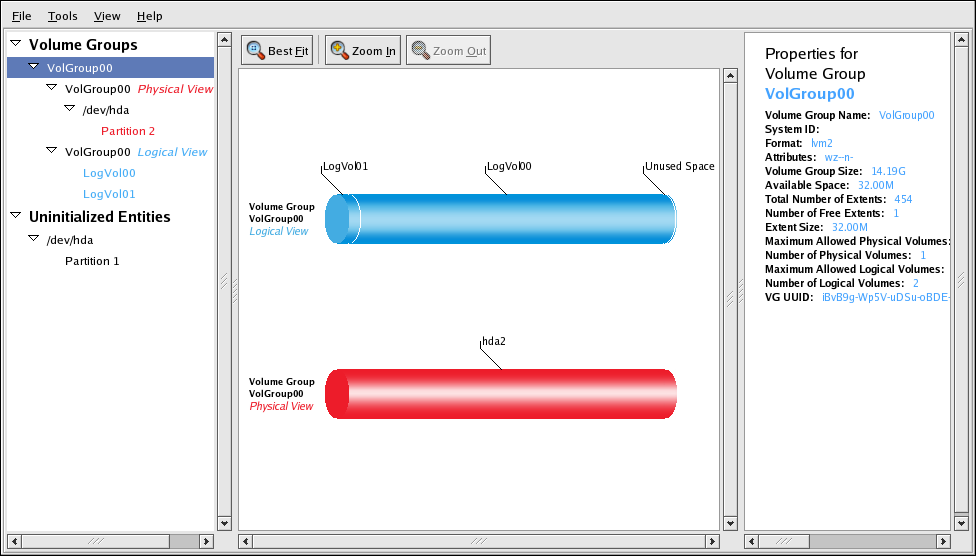Image resolution: width=976 pixels, height=556 pixels.
Task: Select Partition 2 in the tree
Action: tap(128, 131)
